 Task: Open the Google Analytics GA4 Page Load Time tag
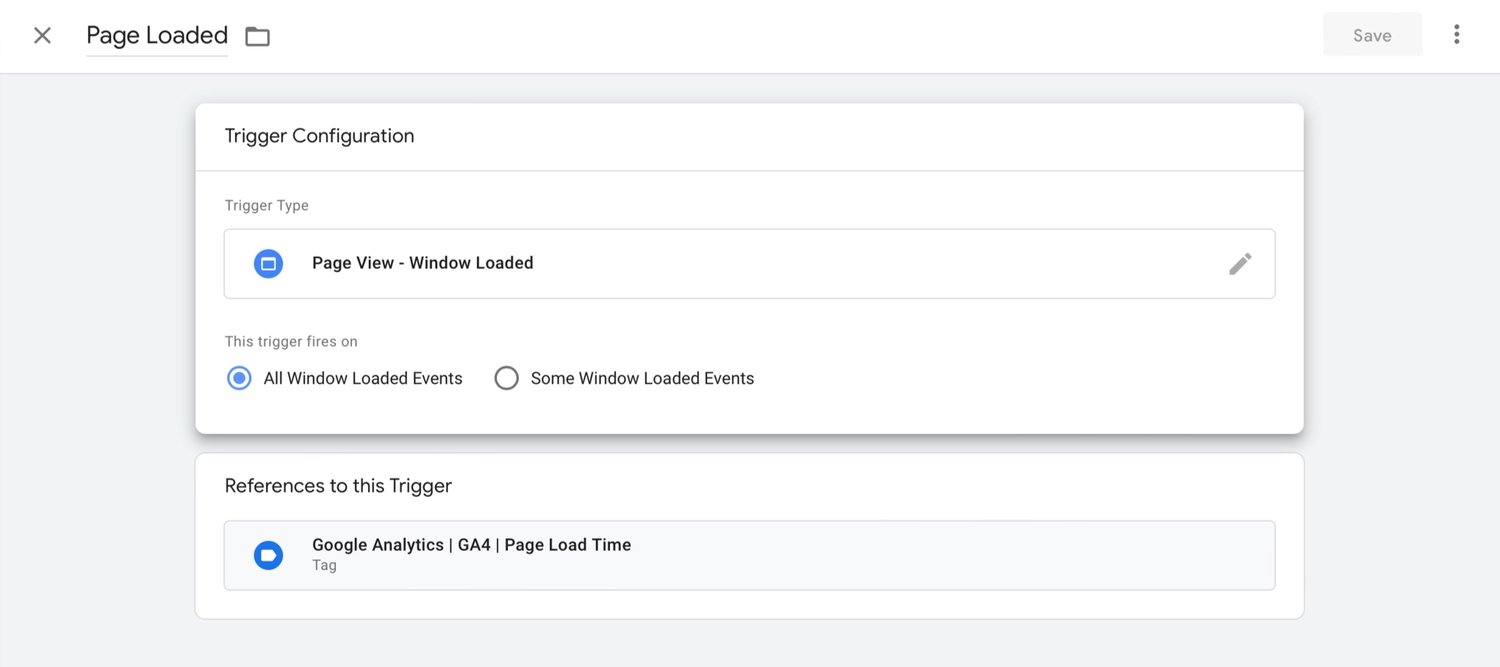(471, 545)
